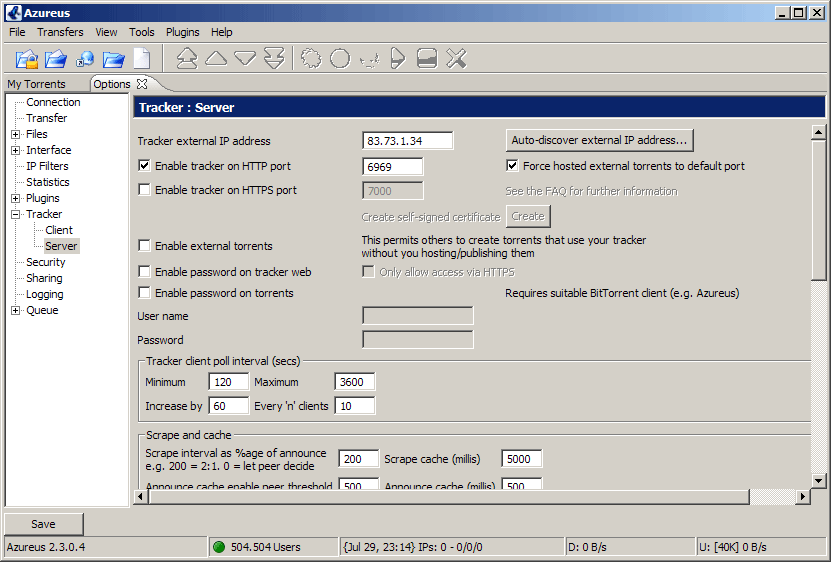Select Statistics in the options tree
Image resolution: width=831 pixels, height=562 pixels.
[48, 182]
